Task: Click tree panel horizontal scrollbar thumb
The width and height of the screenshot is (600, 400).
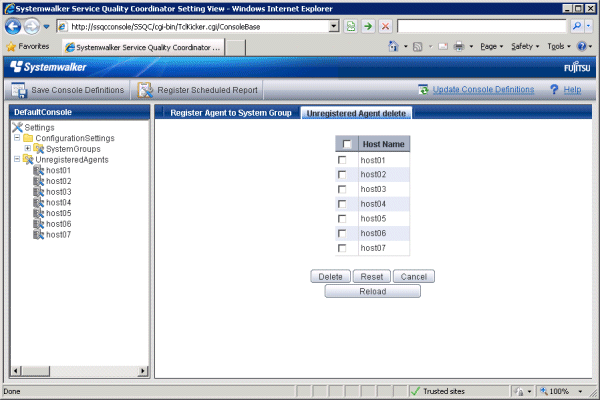Action: click(x=35, y=371)
